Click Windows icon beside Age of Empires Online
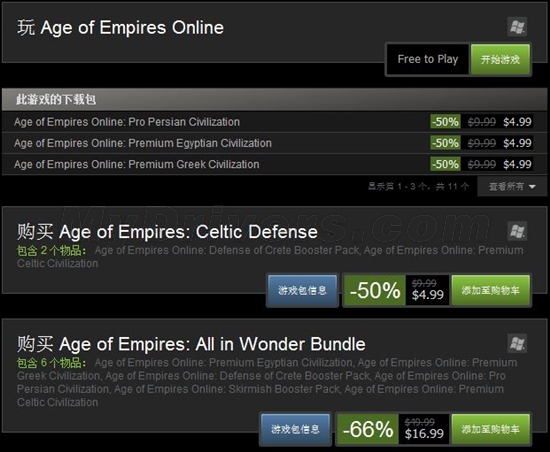 coord(517,27)
